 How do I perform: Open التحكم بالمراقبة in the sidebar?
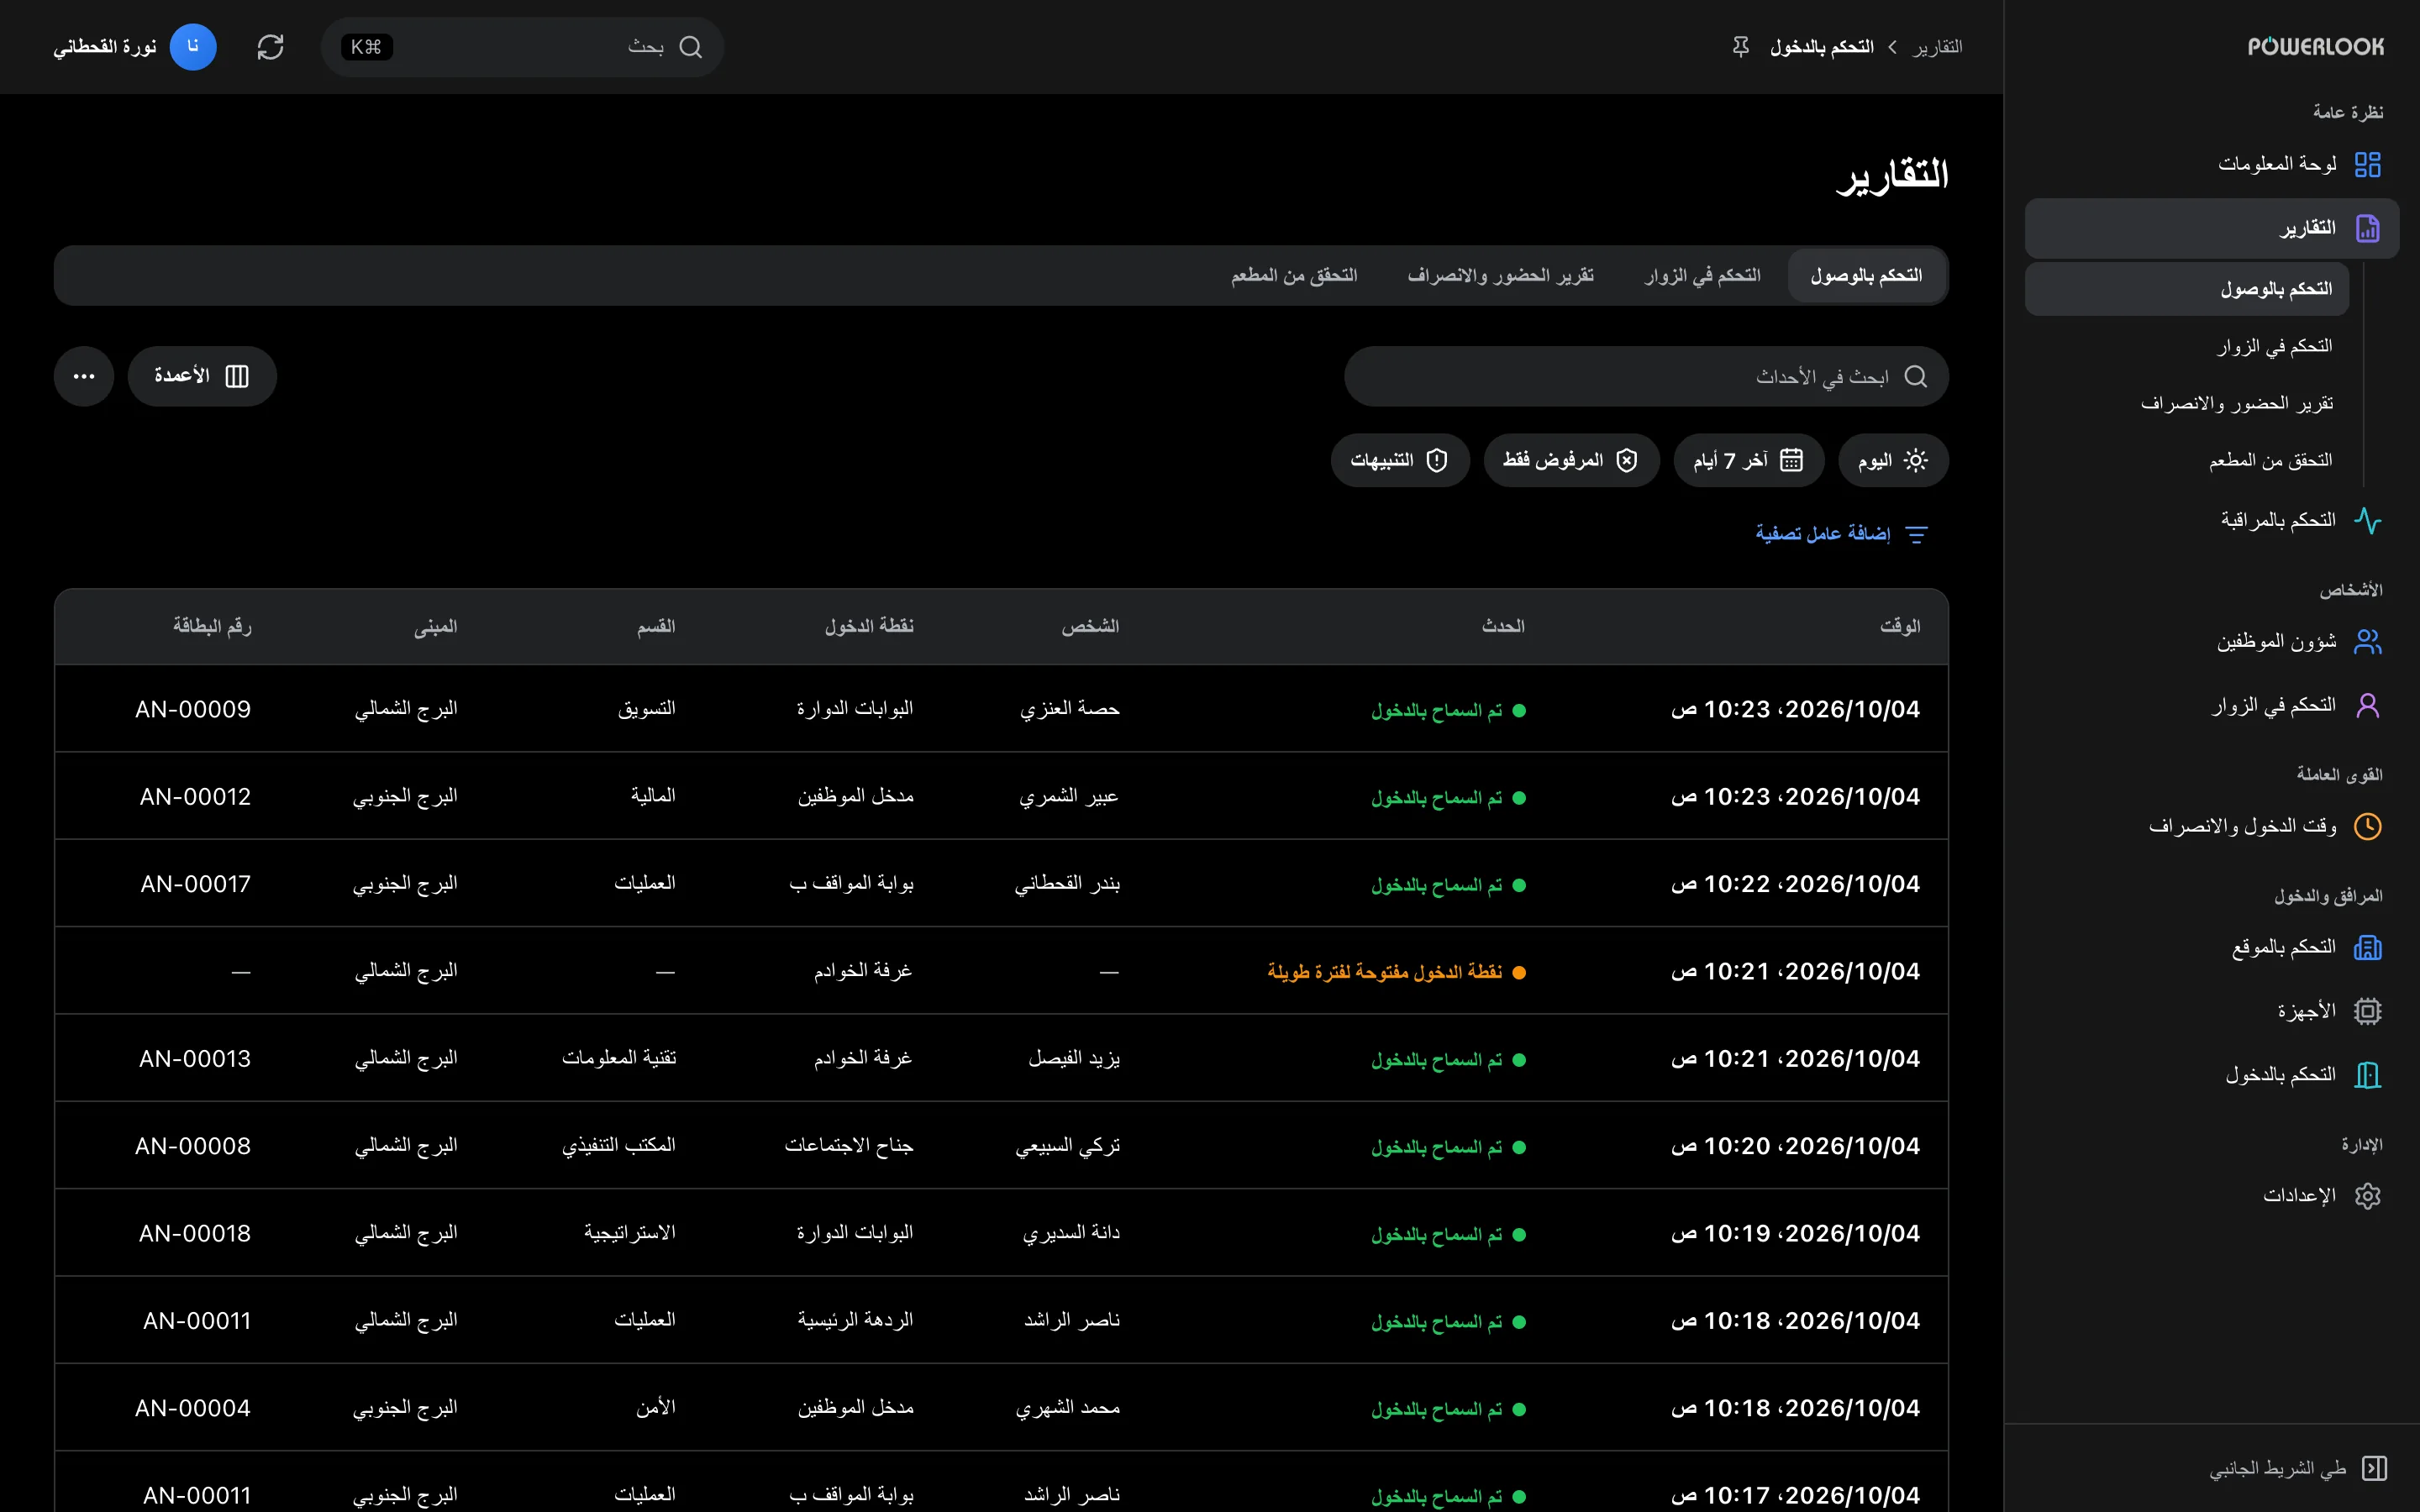(x=2212, y=520)
